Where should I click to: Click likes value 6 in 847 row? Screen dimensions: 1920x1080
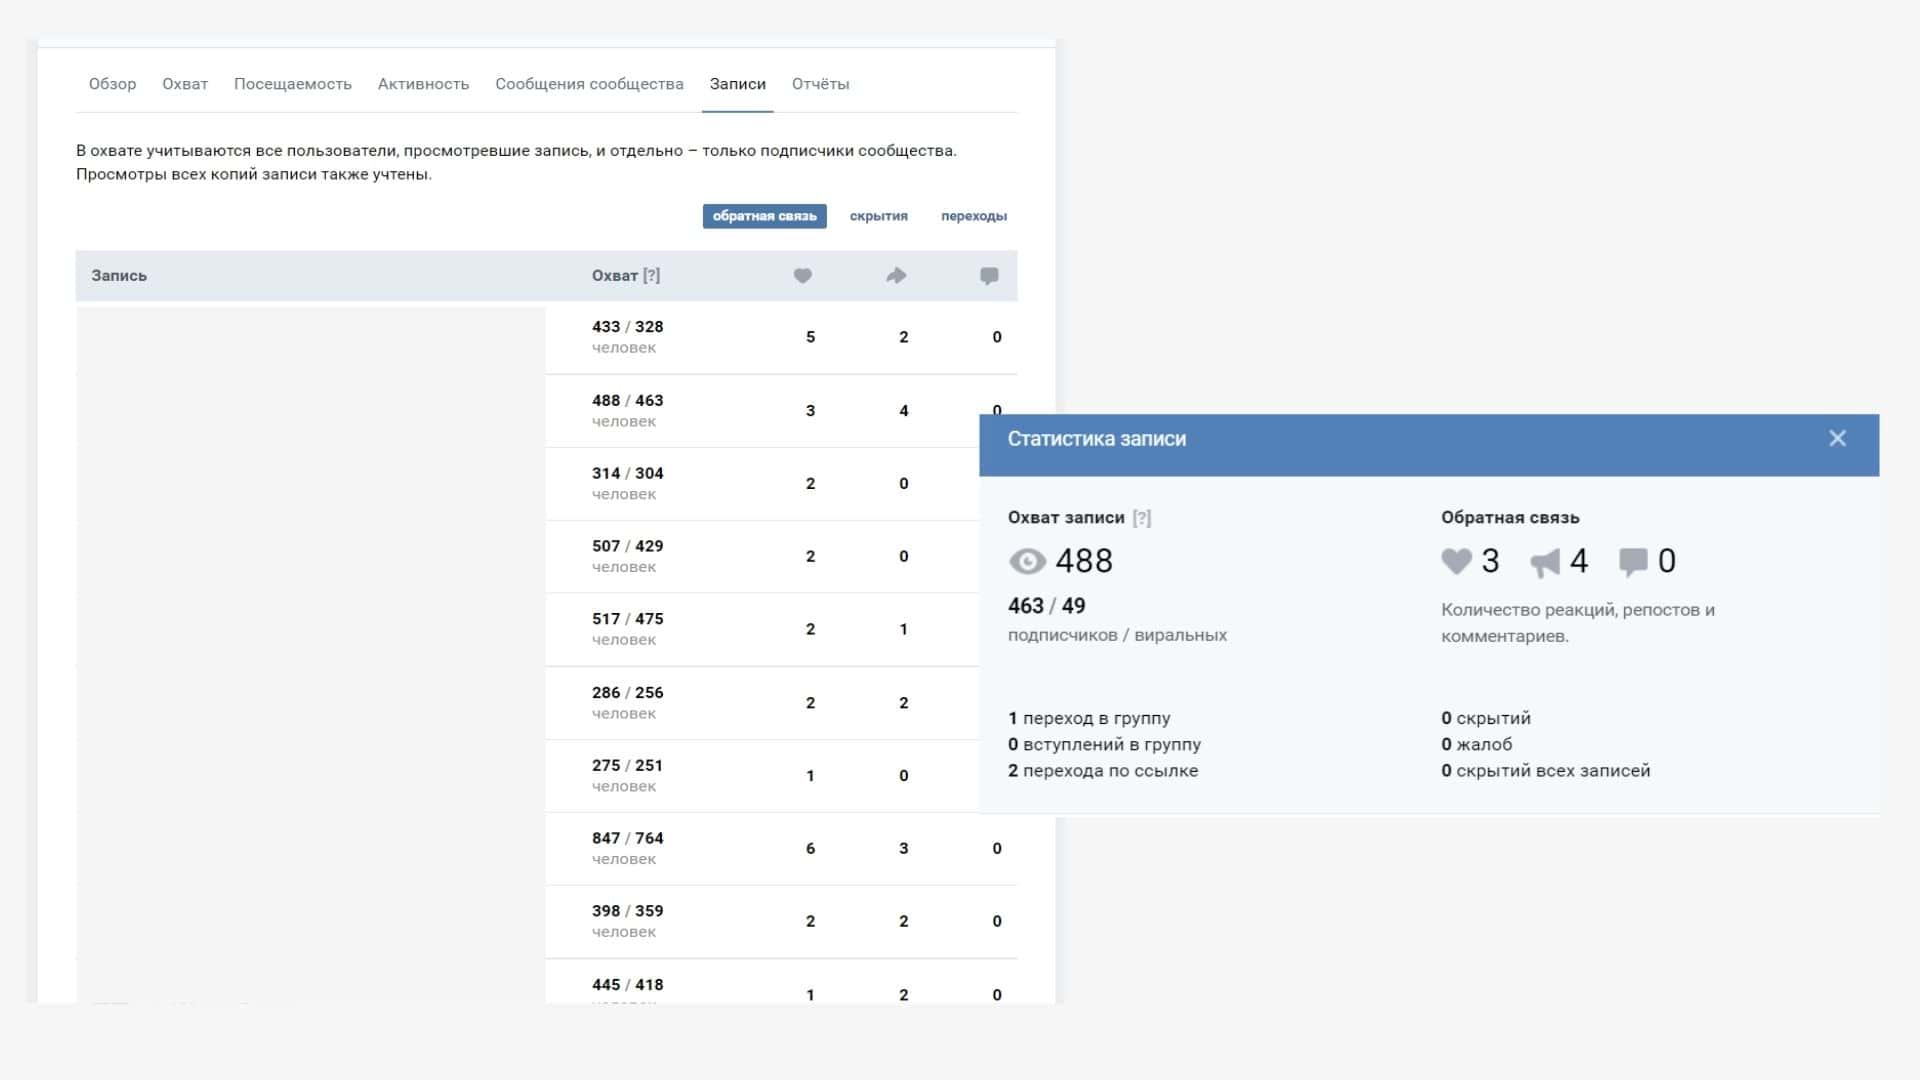pyautogui.click(x=810, y=848)
